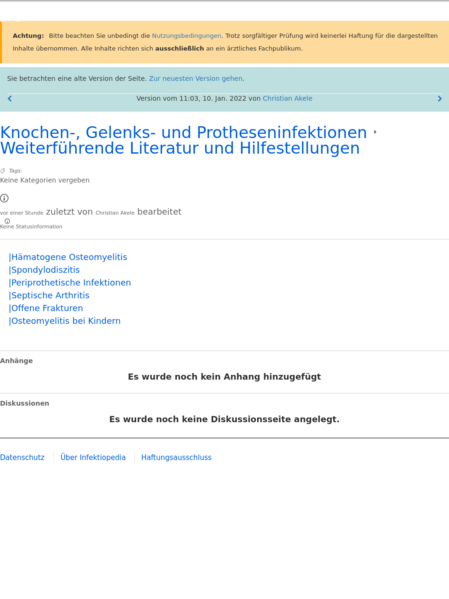Open Periprothetische Infektionen link
The image size is (449, 599).
pyautogui.click(x=70, y=283)
